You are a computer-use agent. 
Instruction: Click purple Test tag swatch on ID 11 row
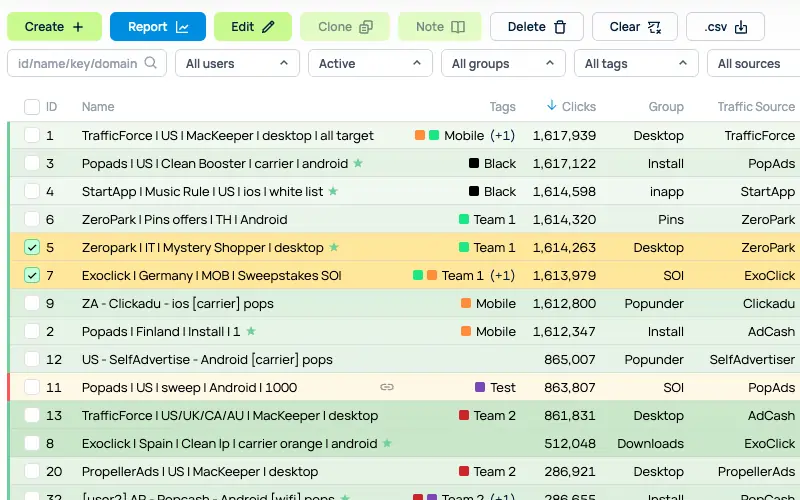480,387
